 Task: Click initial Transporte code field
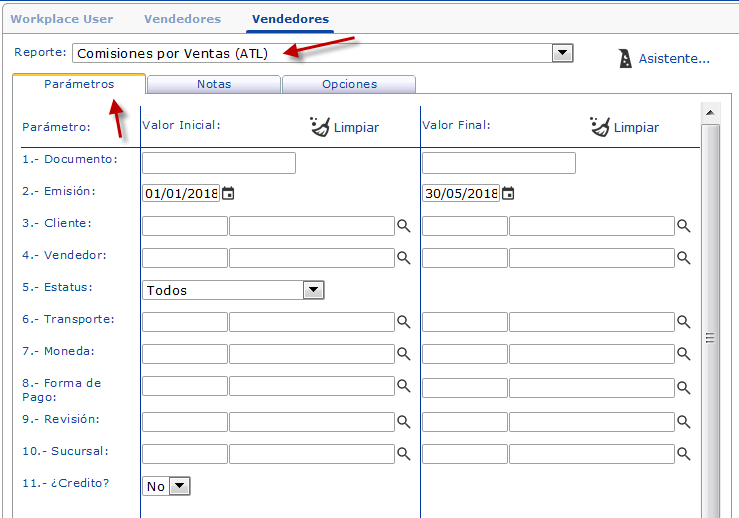[x=185, y=322]
